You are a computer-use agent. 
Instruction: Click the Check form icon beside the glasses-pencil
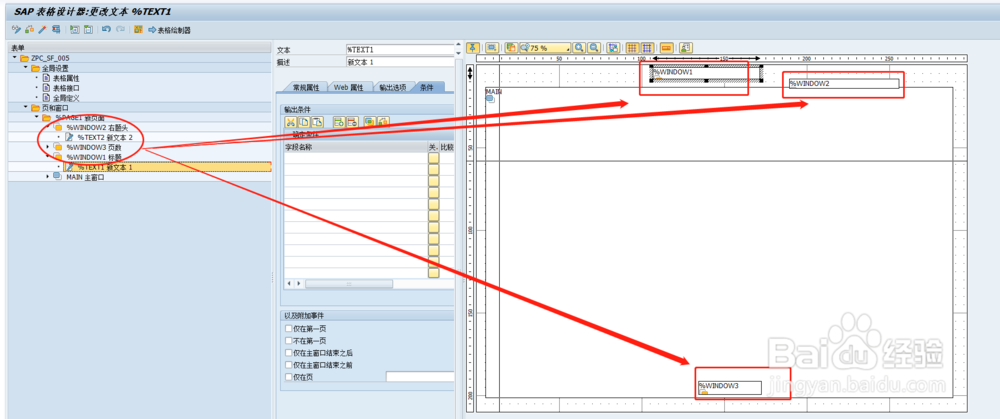point(29,29)
